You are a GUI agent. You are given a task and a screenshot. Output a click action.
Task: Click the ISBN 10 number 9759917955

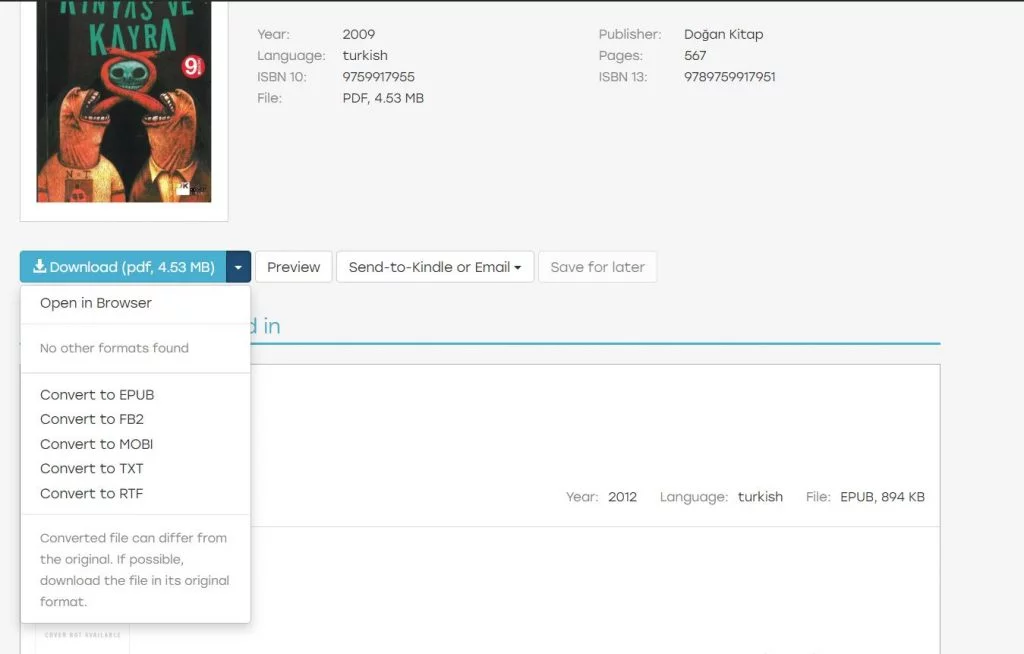pos(378,77)
